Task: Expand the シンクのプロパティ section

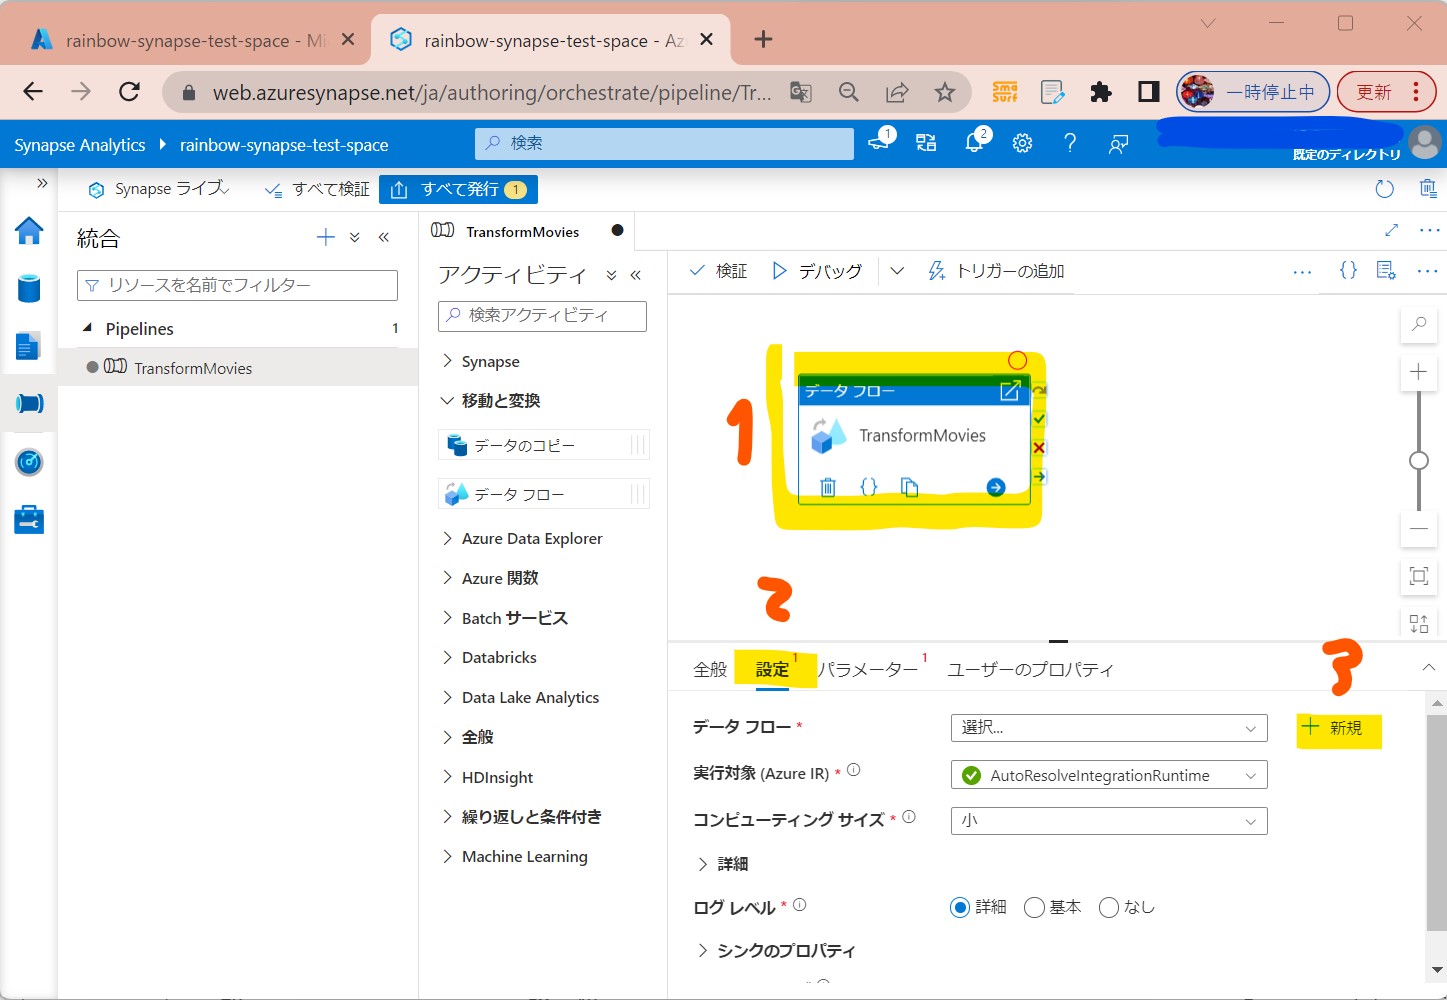Action: click(703, 950)
